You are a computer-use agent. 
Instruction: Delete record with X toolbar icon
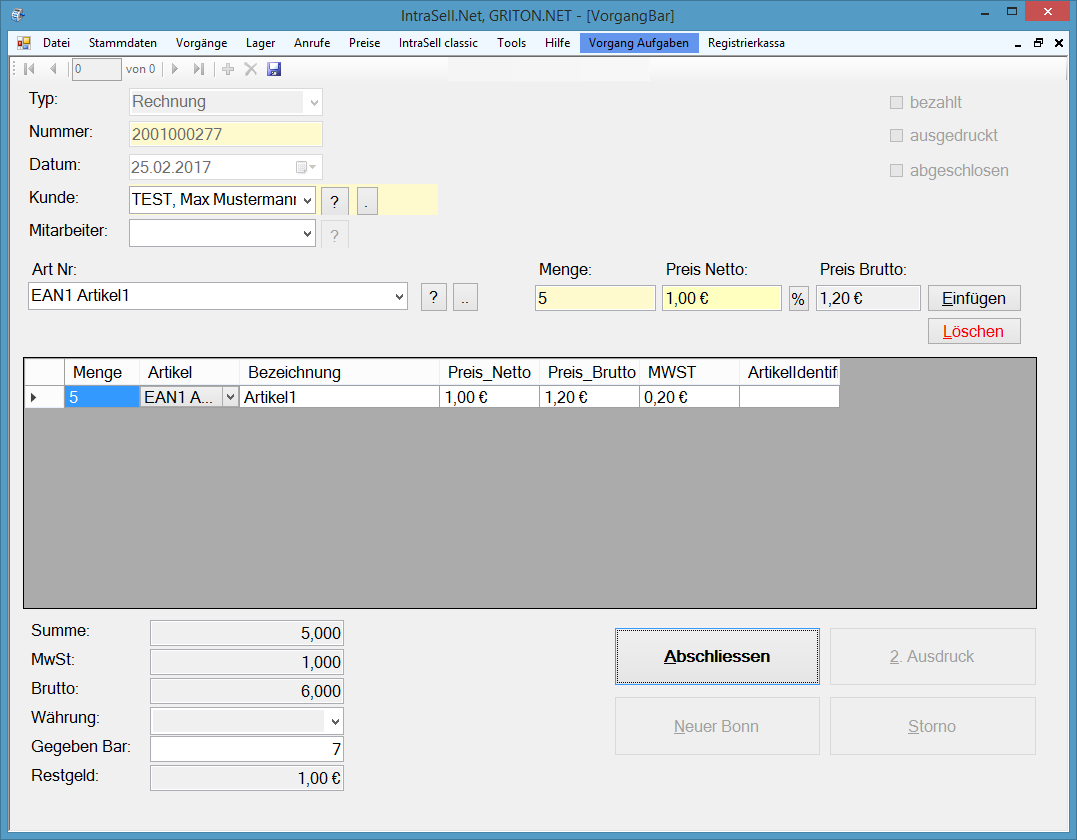251,69
